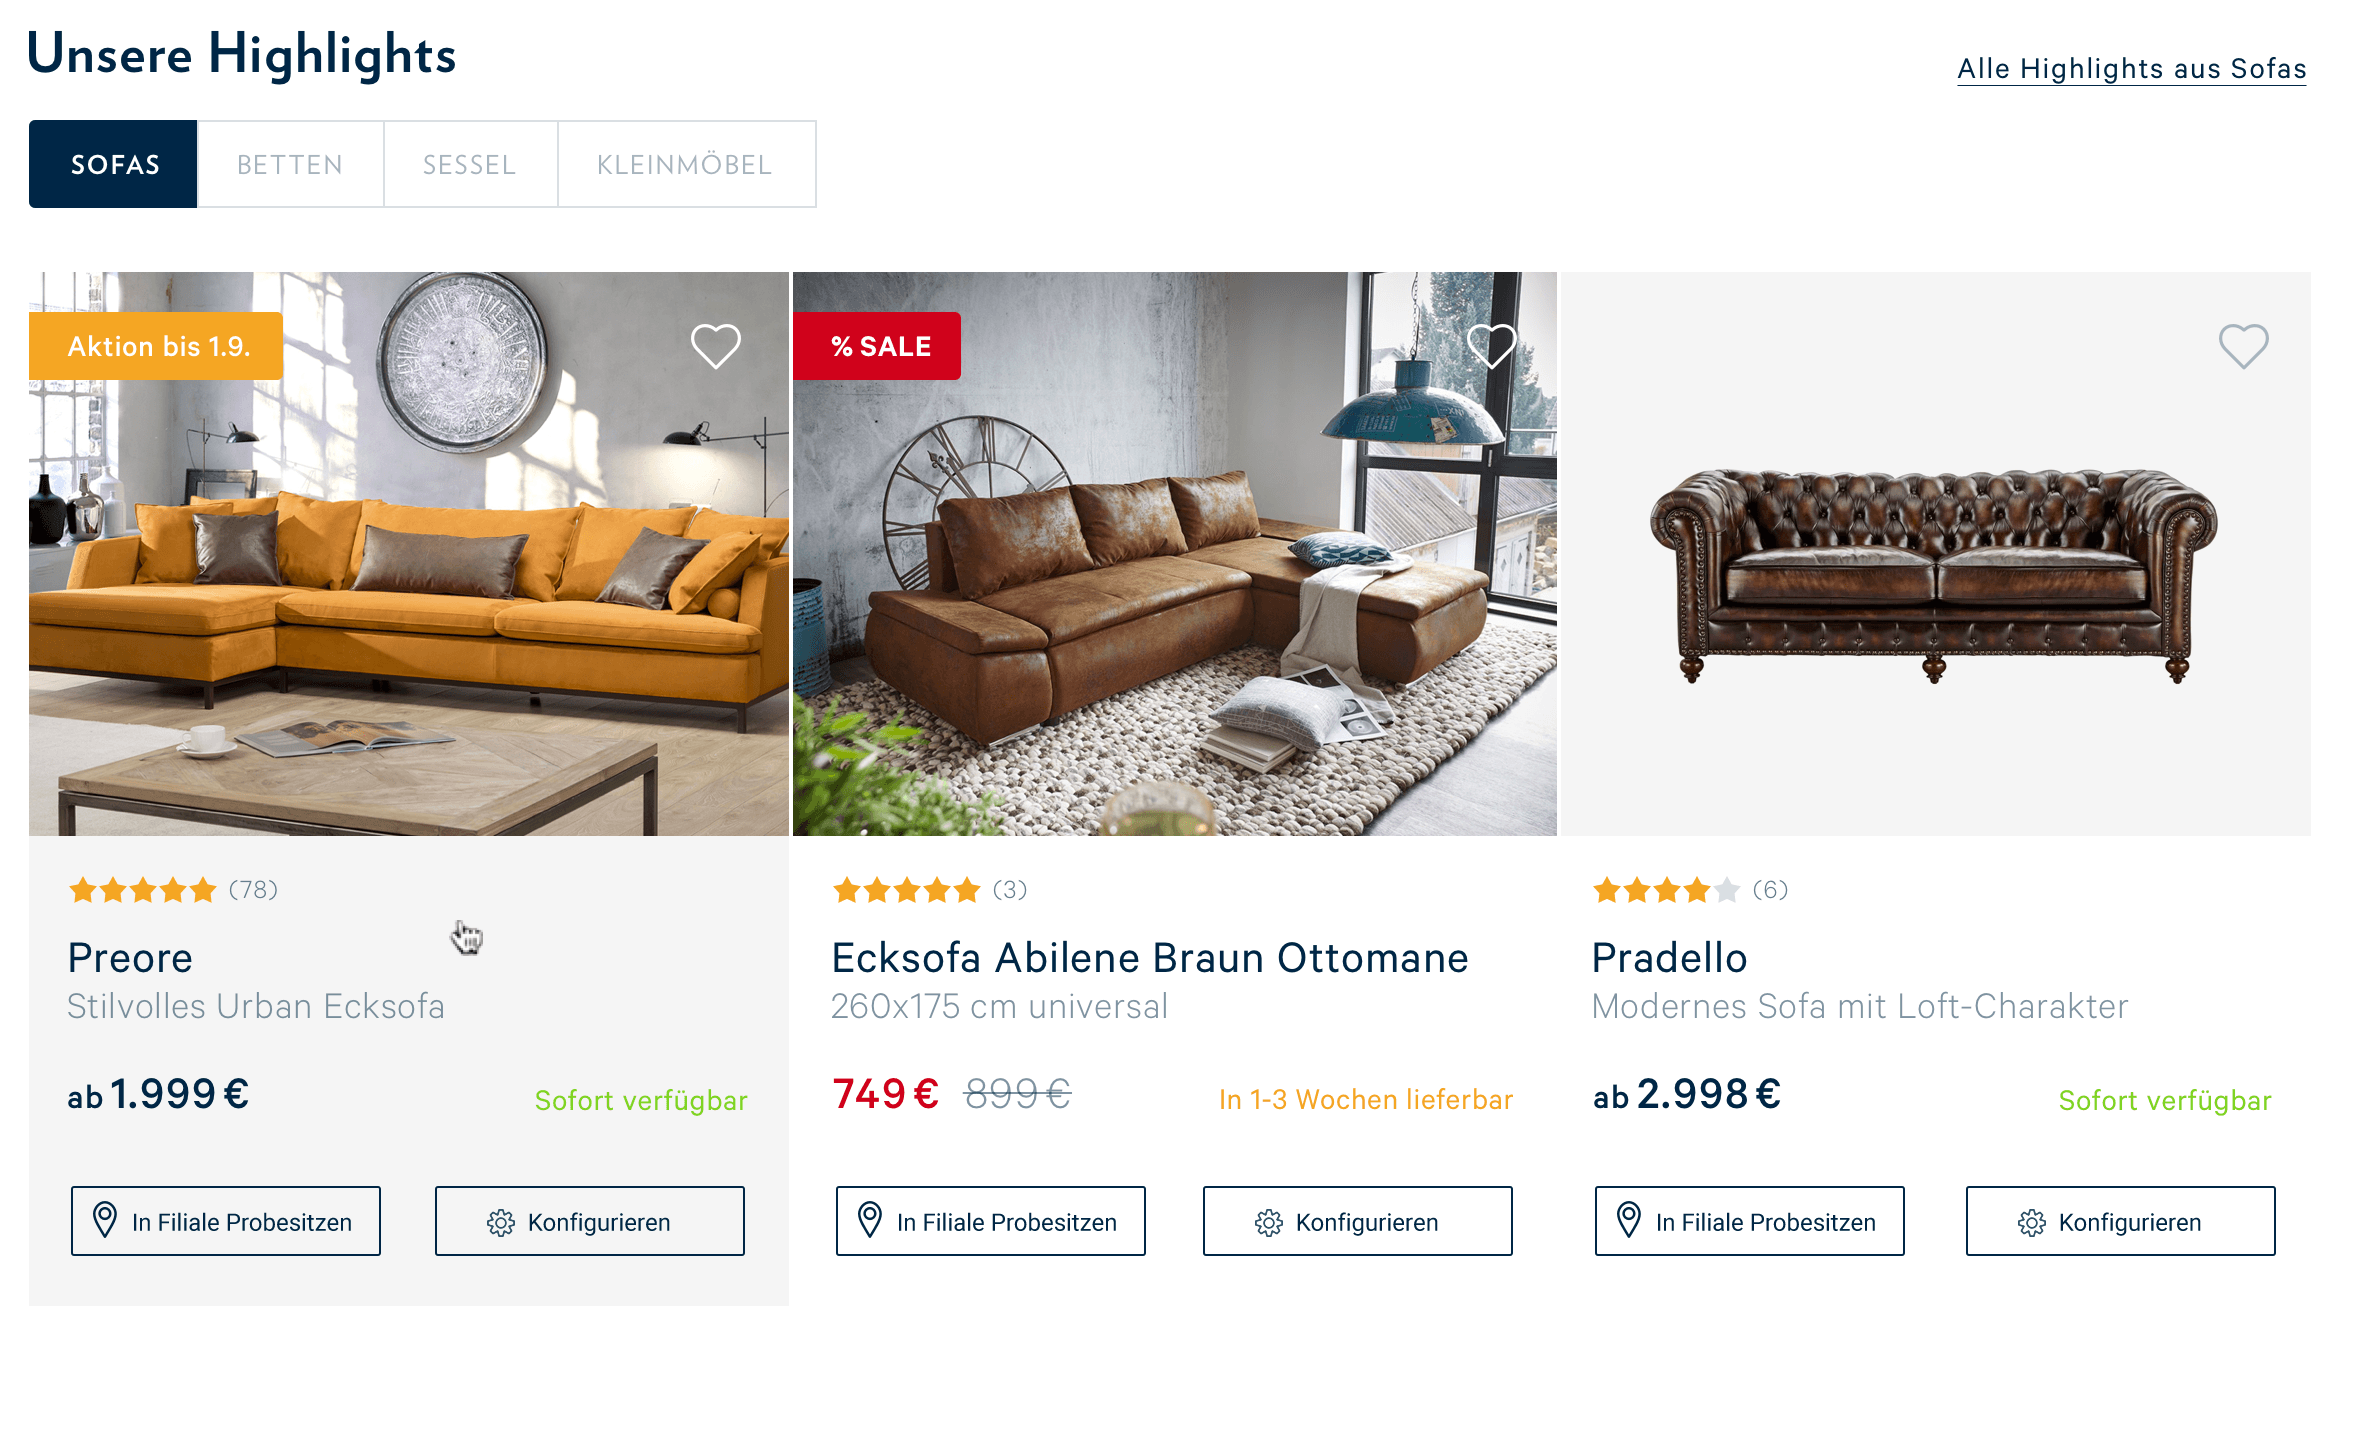Click gear icon in Pradello Konfigurieren button
2375x1431 pixels.
click(x=2032, y=1222)
